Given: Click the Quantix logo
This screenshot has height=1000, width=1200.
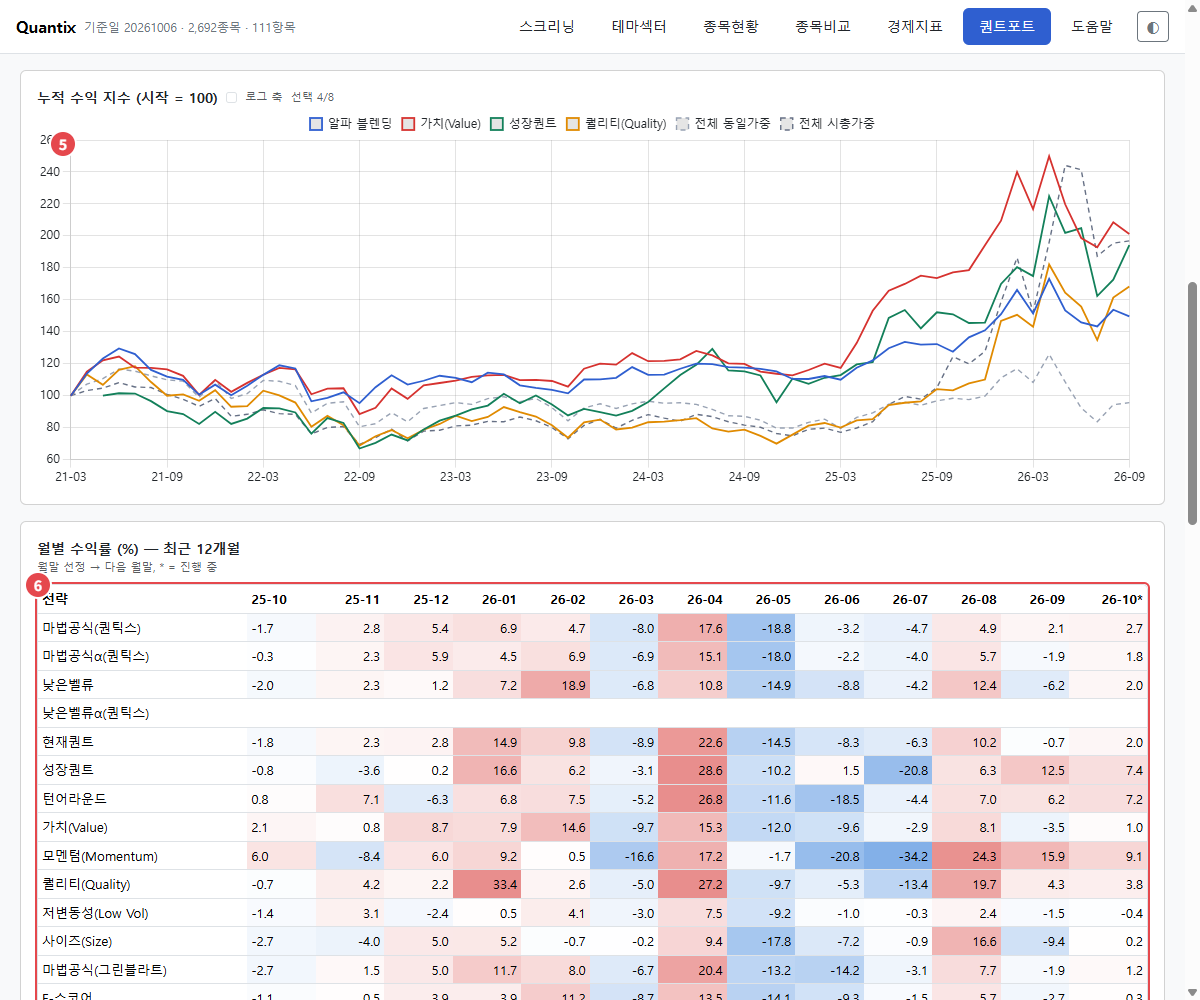Looking at the screenshot, I should [46, 27].
